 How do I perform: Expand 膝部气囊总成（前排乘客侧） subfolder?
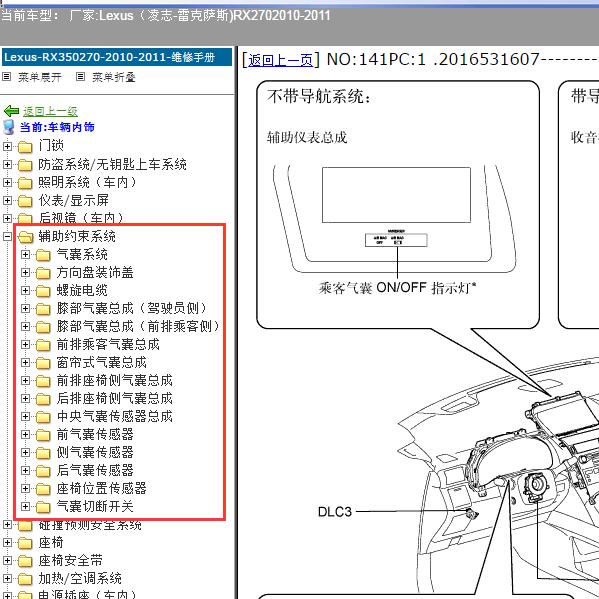point(25,327)
